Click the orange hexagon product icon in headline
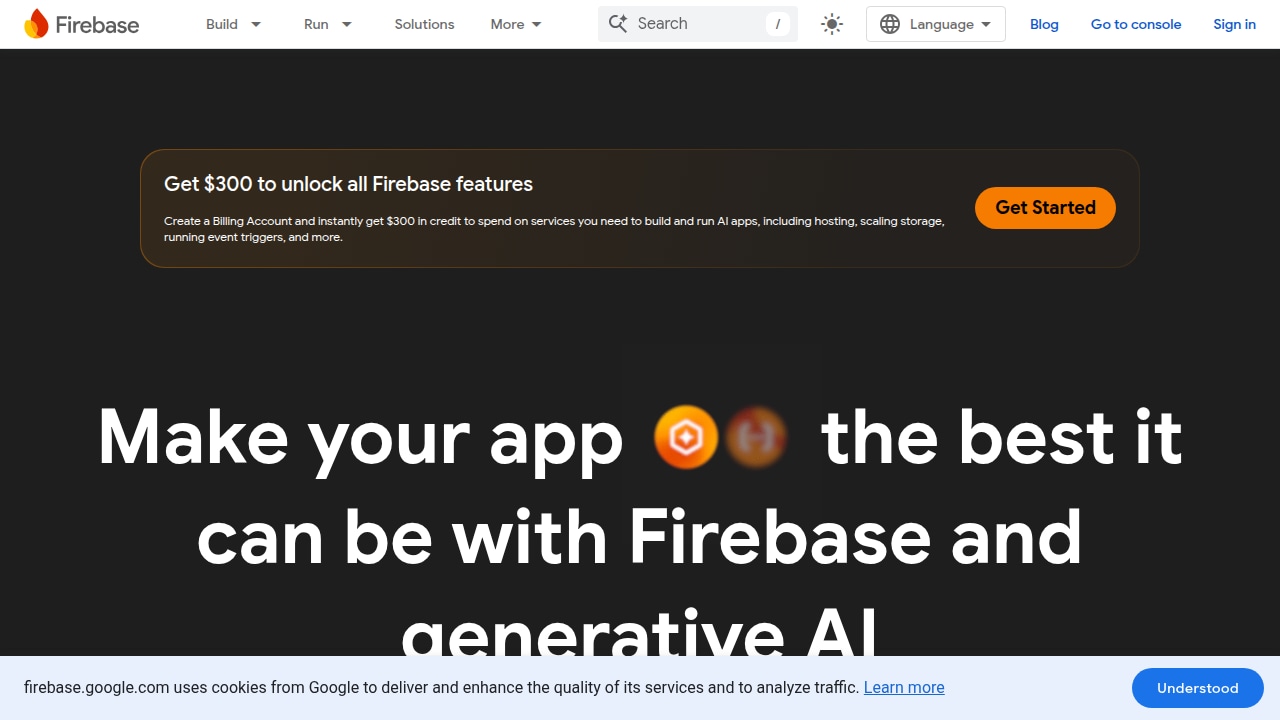The height and width of the screenshot is (720, 1280). pos(686,437)
